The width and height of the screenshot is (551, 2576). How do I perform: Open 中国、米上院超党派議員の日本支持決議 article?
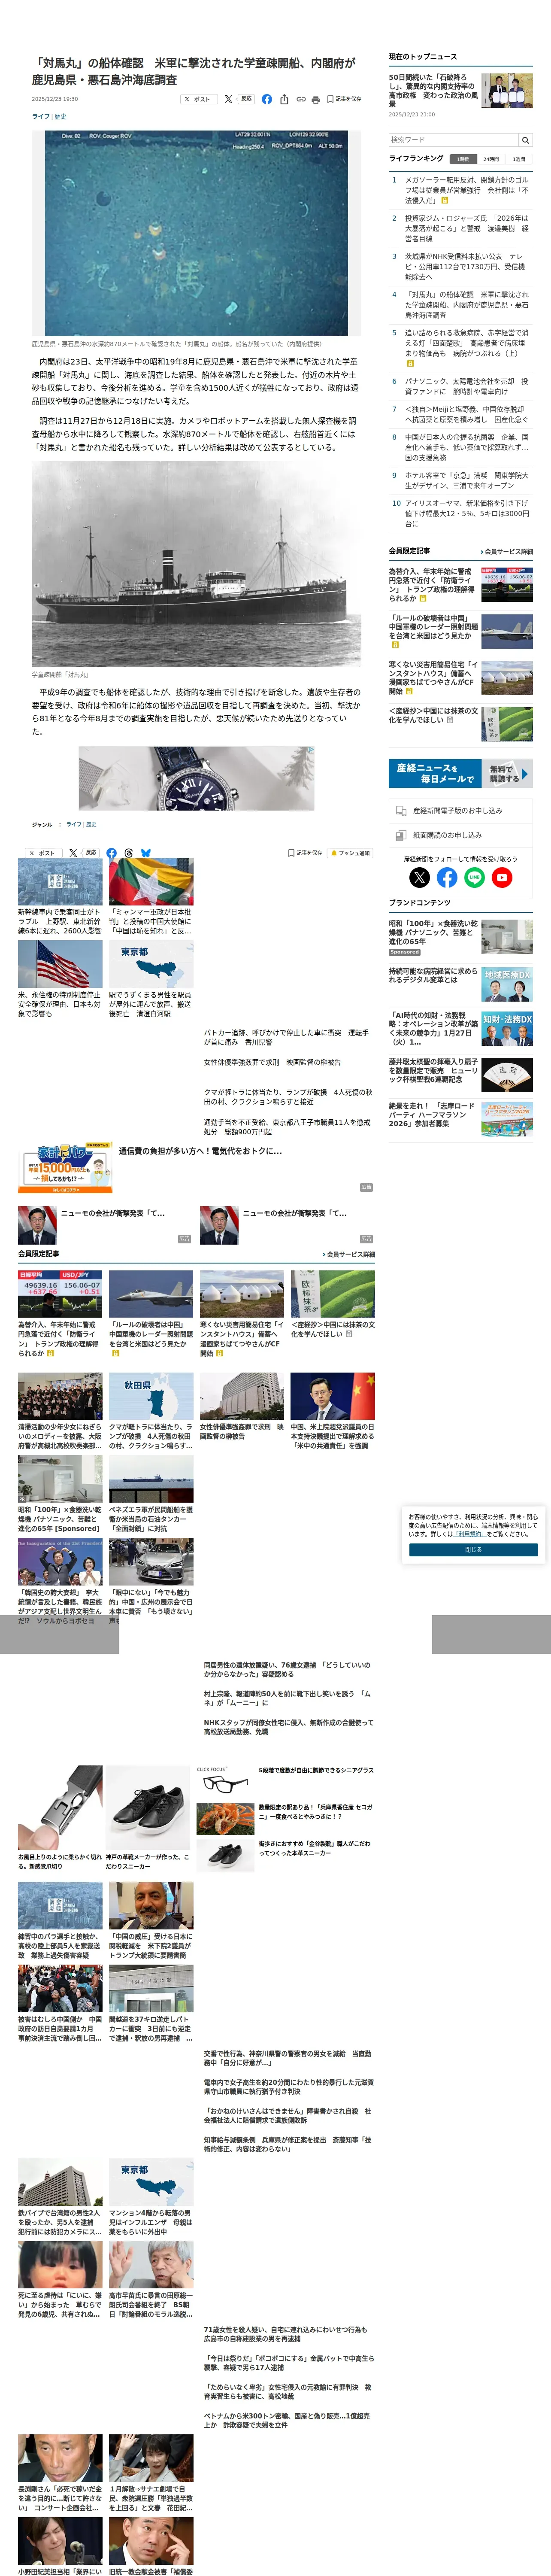pos(333,1436)
